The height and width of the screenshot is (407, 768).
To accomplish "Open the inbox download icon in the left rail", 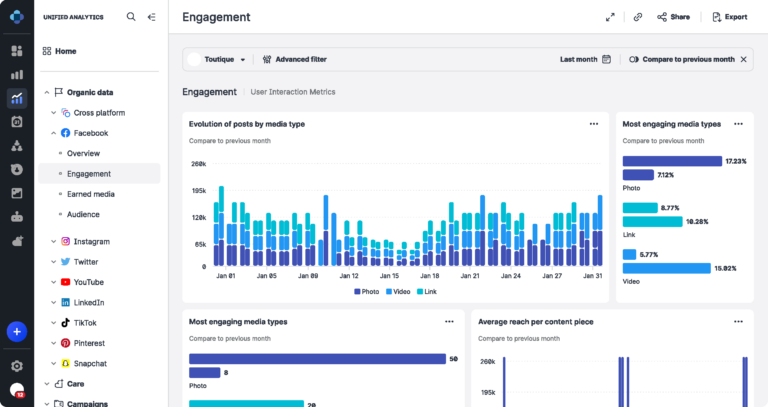I will 17,169.
